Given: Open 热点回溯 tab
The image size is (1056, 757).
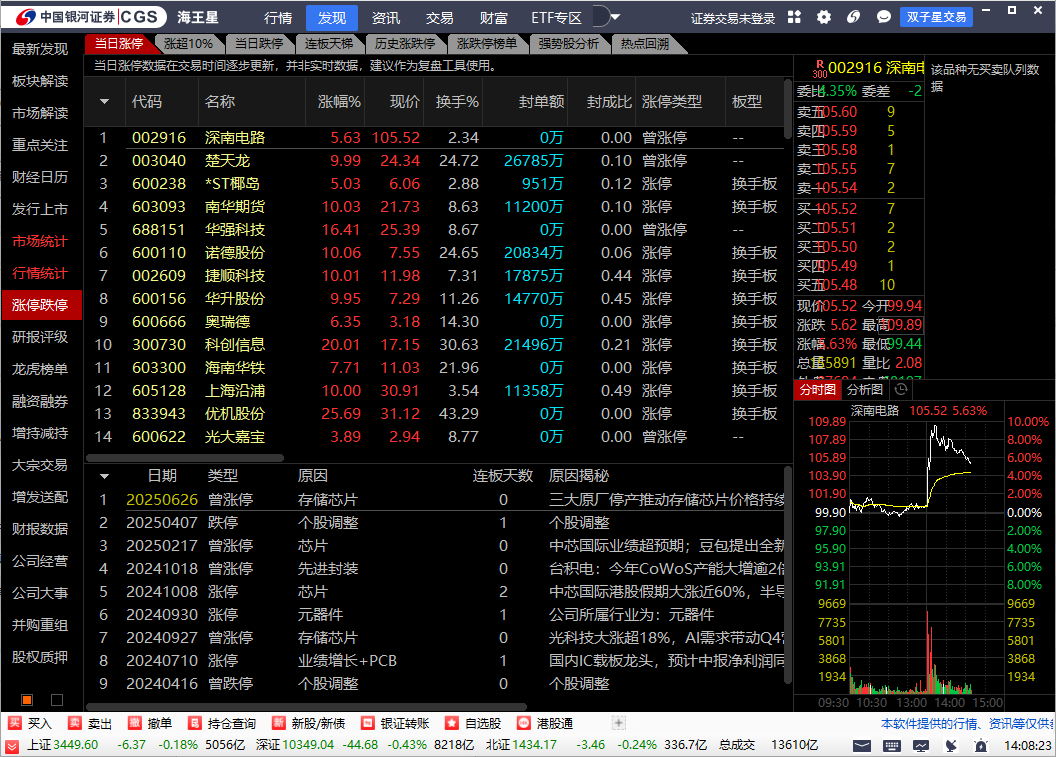Looking at the screenshot, I should (645, 44).
